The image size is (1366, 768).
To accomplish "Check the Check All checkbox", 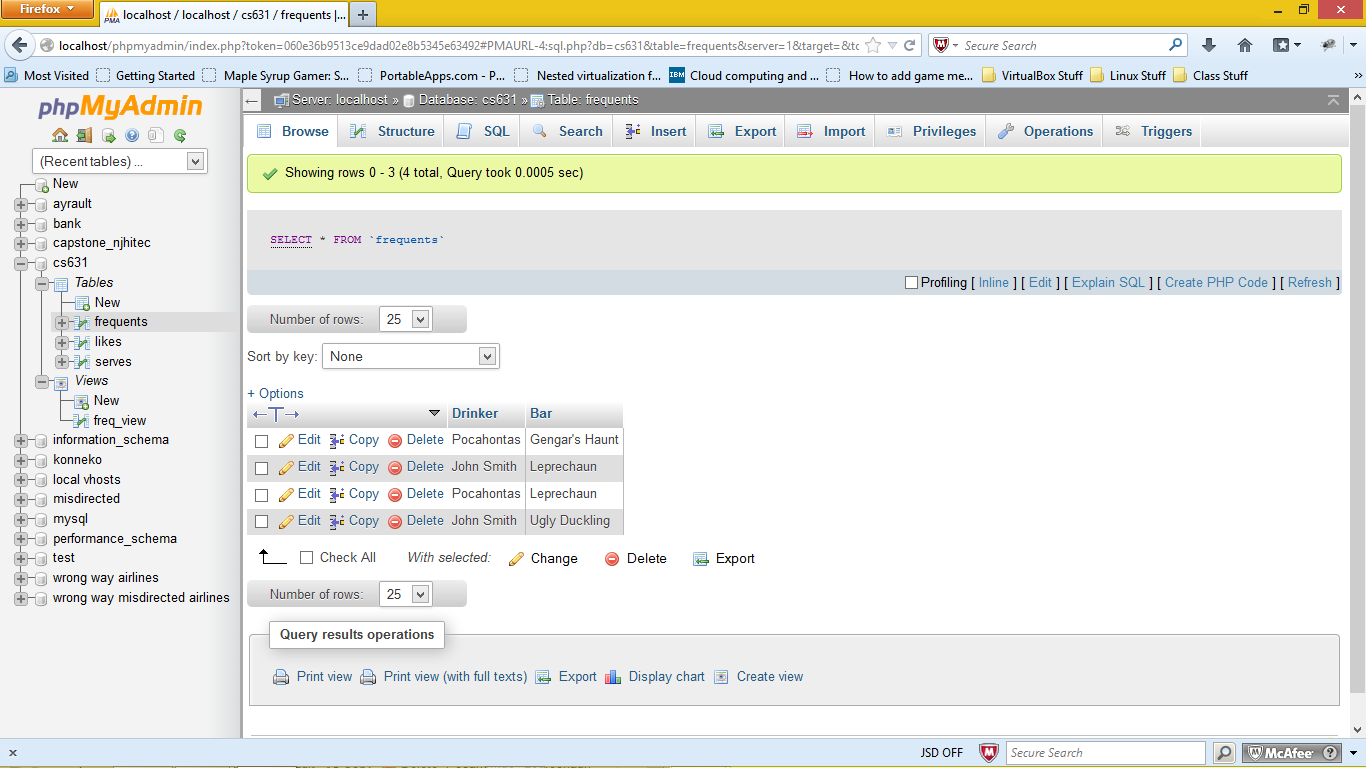I will [x=306, y=558].
